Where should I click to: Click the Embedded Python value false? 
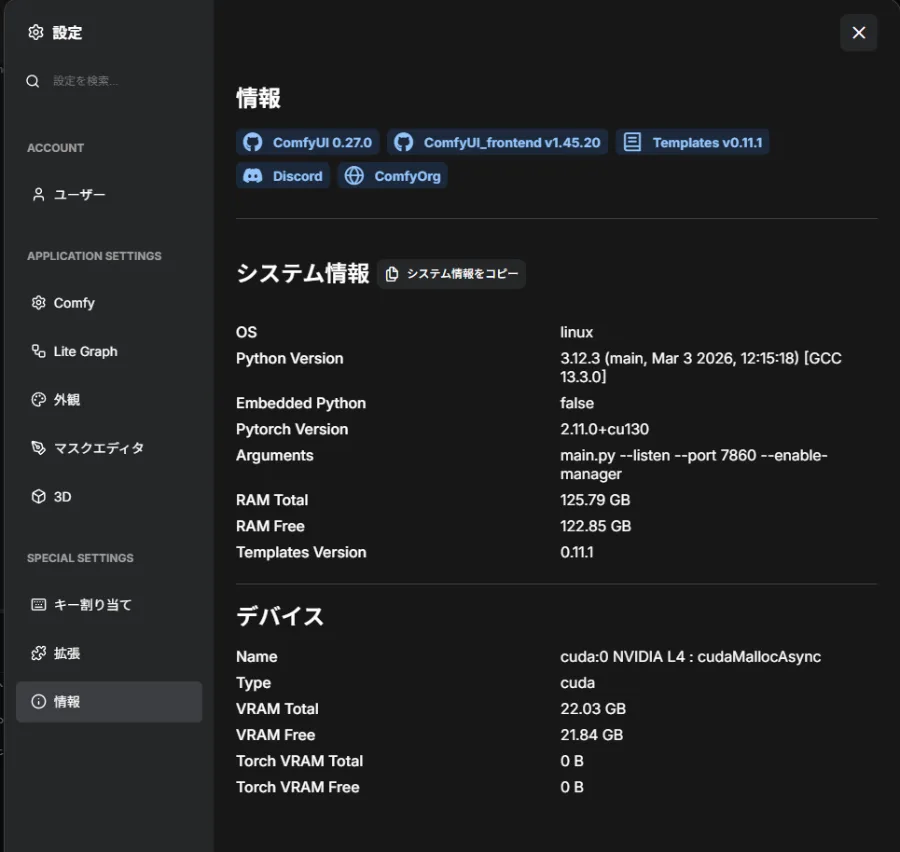click(577, 403)
